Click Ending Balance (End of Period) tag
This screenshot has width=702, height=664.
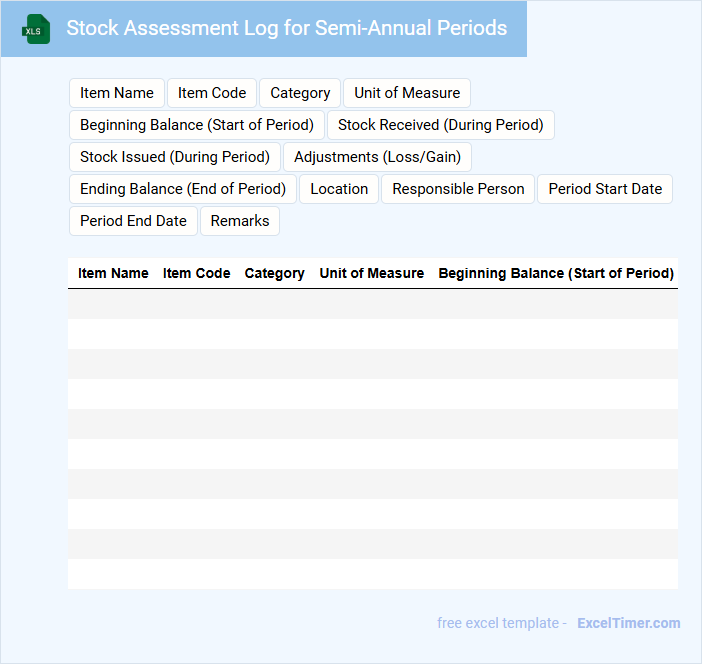[183, 189]
